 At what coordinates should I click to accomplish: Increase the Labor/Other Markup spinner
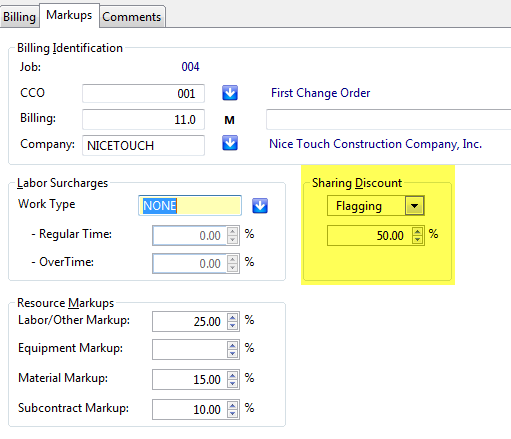232,317
